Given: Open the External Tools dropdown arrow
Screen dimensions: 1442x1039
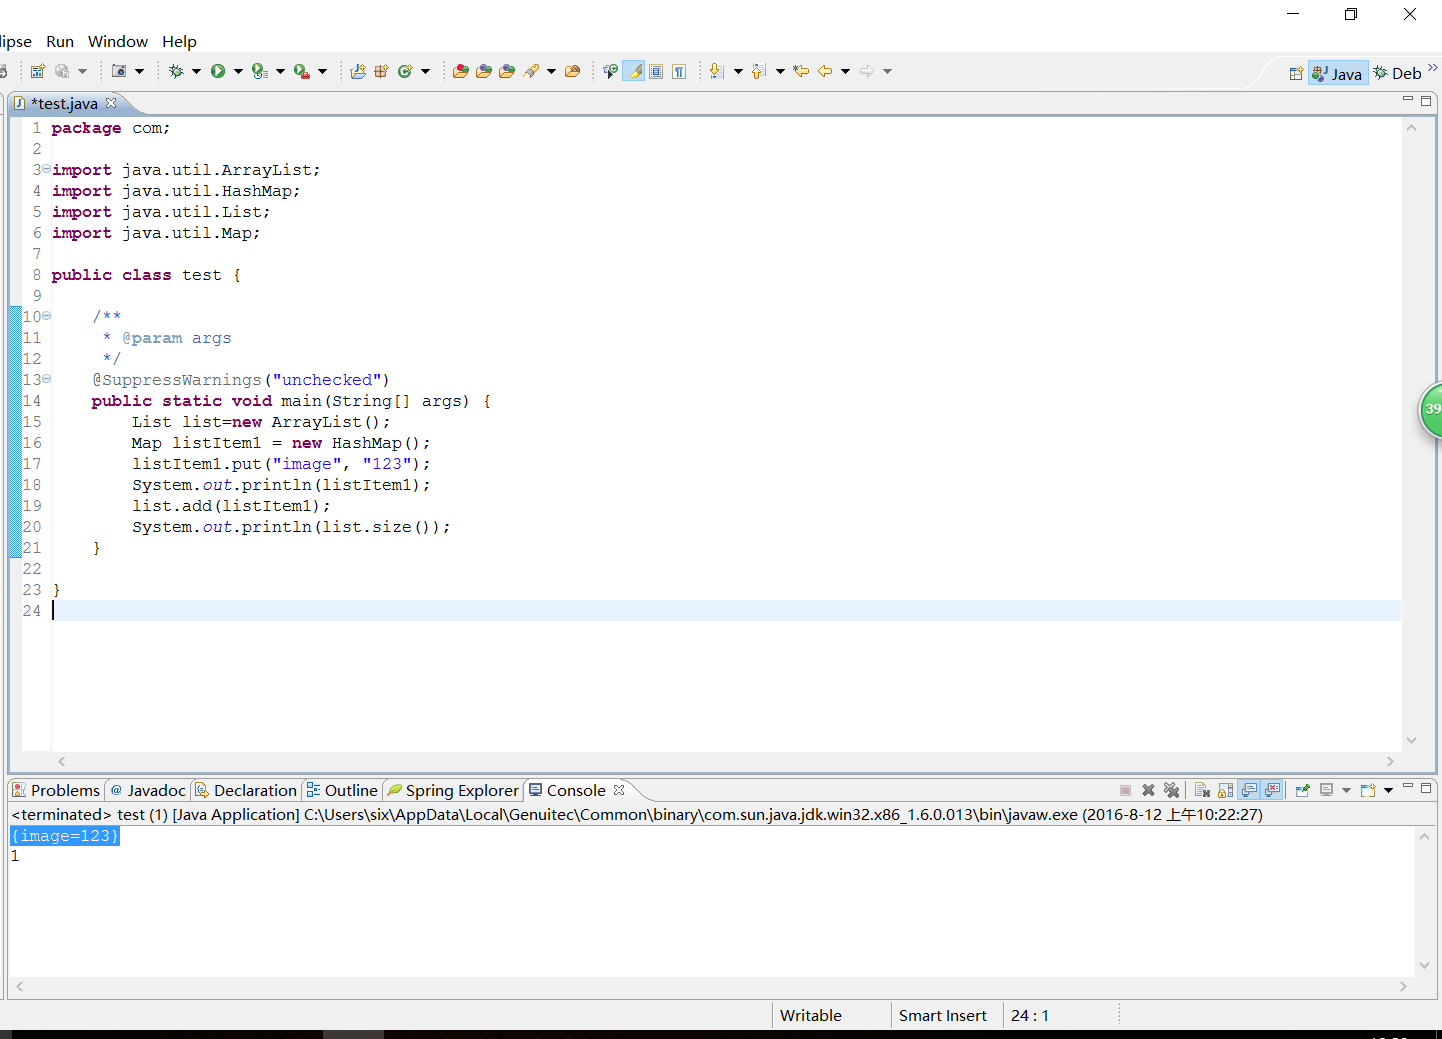Looking at the screenshot, I should coord(322,71).
